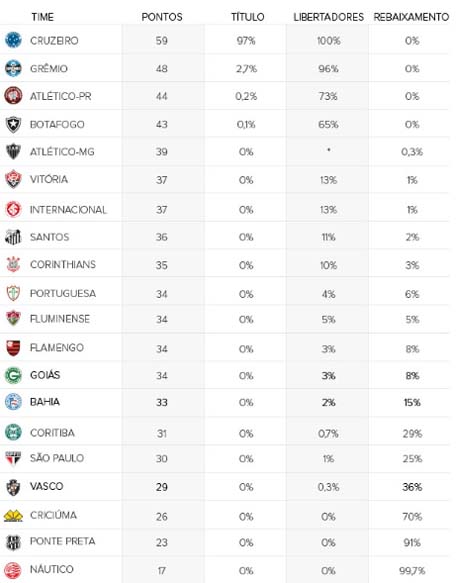This screenshot has height=583, width=456.
Task: Click the Grêmio team crest
Action: 13,68
